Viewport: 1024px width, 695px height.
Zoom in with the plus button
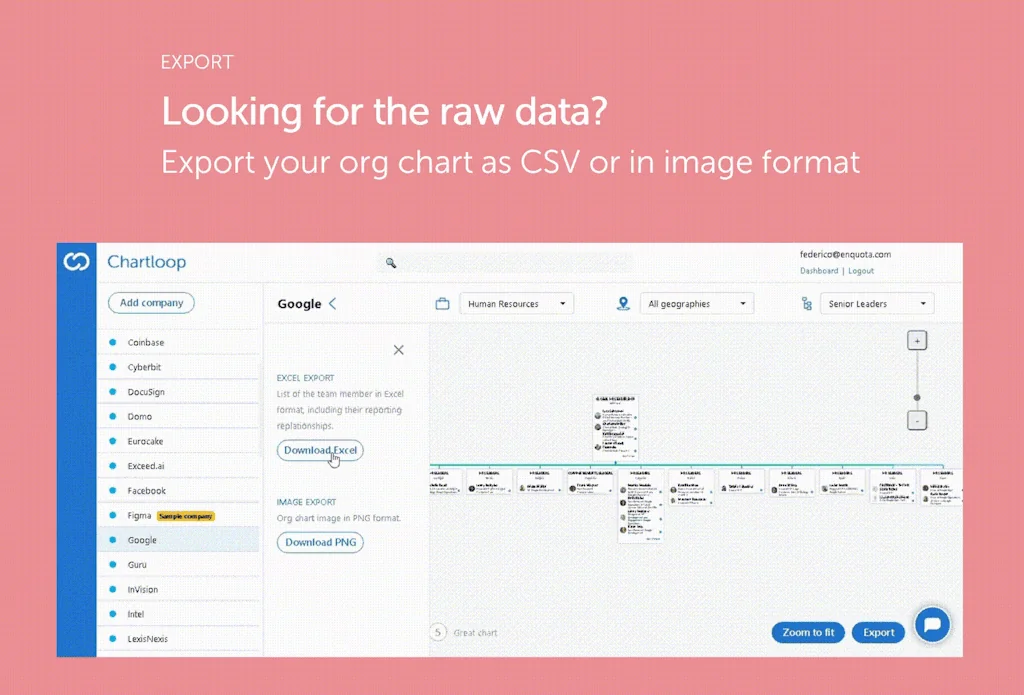pyautogui.click(x=917, y=341)
